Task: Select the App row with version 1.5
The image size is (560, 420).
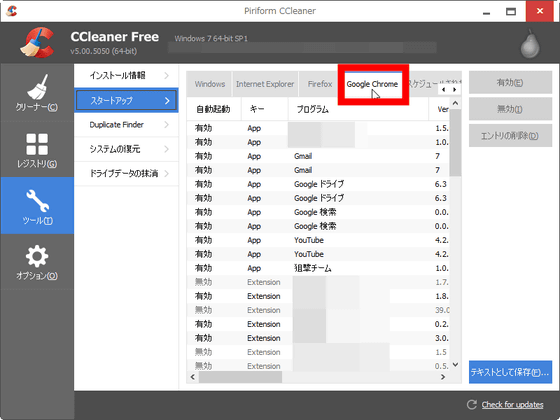Action: pos(318,128)
